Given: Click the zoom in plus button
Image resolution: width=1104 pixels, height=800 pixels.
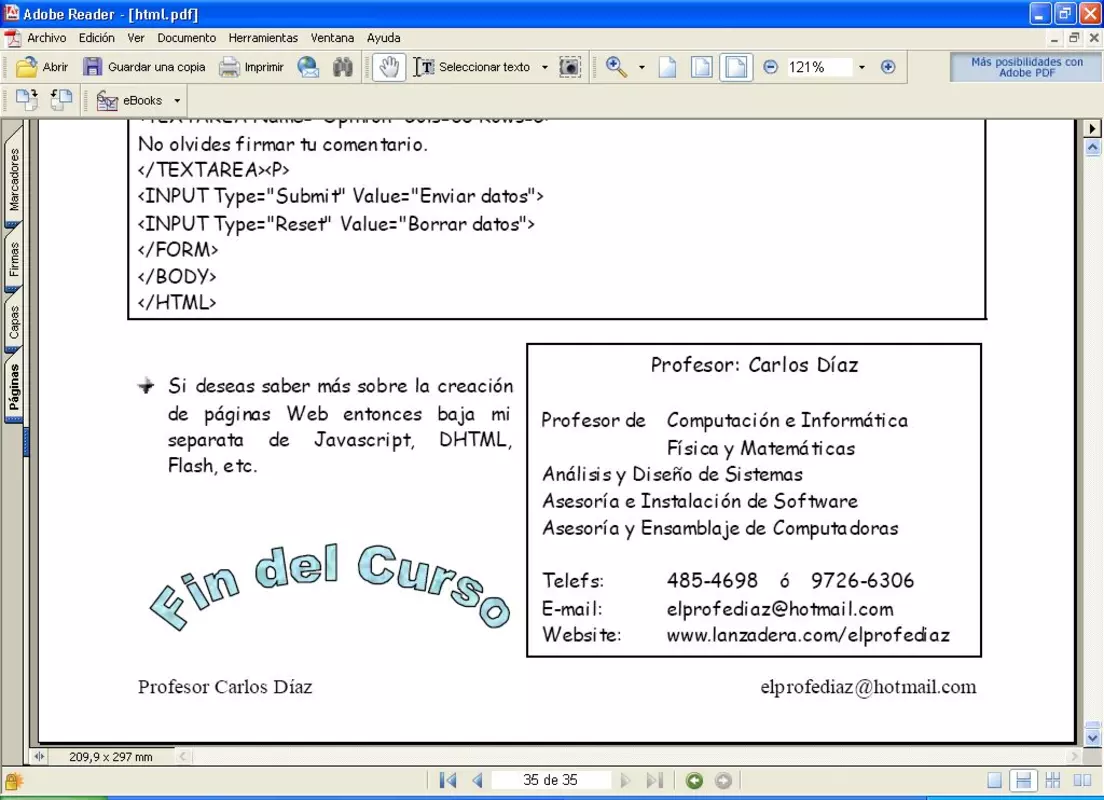Looking at the screenshot, I should coord(888,67).
